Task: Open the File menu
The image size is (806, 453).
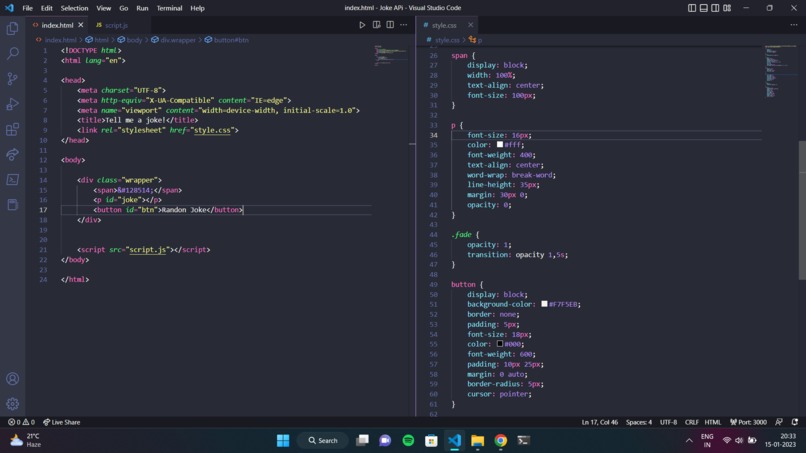Action: pyautogui.click(x=27, y=8)
